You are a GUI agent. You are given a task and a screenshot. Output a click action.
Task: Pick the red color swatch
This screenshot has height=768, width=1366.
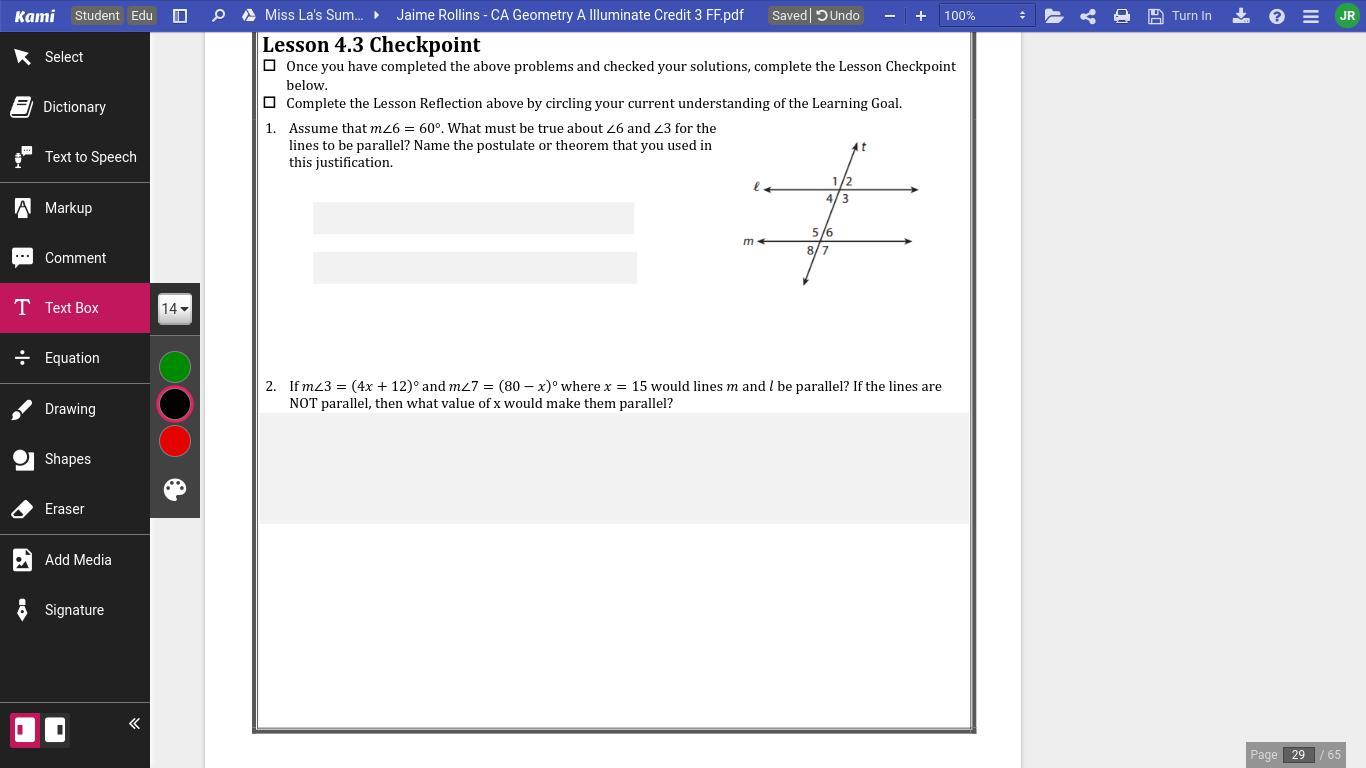coord(175,441)
